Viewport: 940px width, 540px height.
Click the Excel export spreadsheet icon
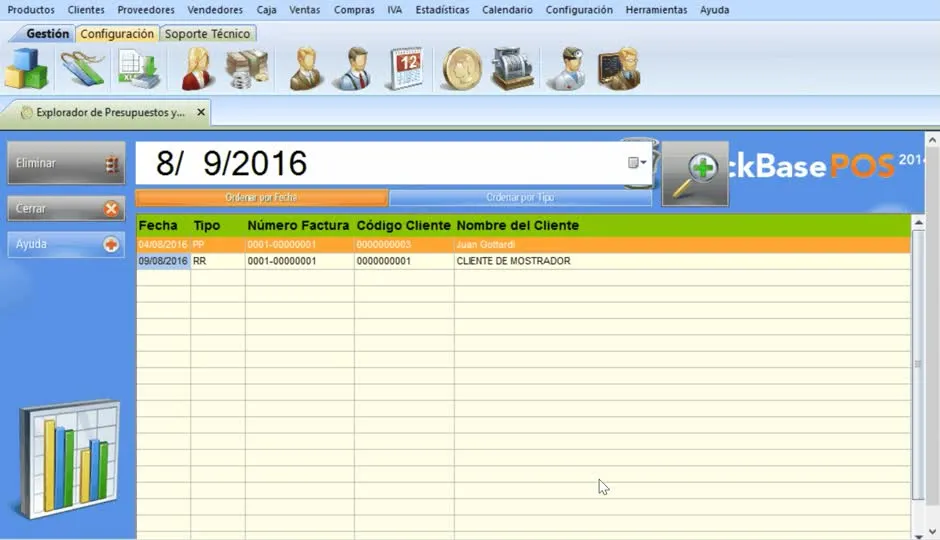(x=138, y=68)
